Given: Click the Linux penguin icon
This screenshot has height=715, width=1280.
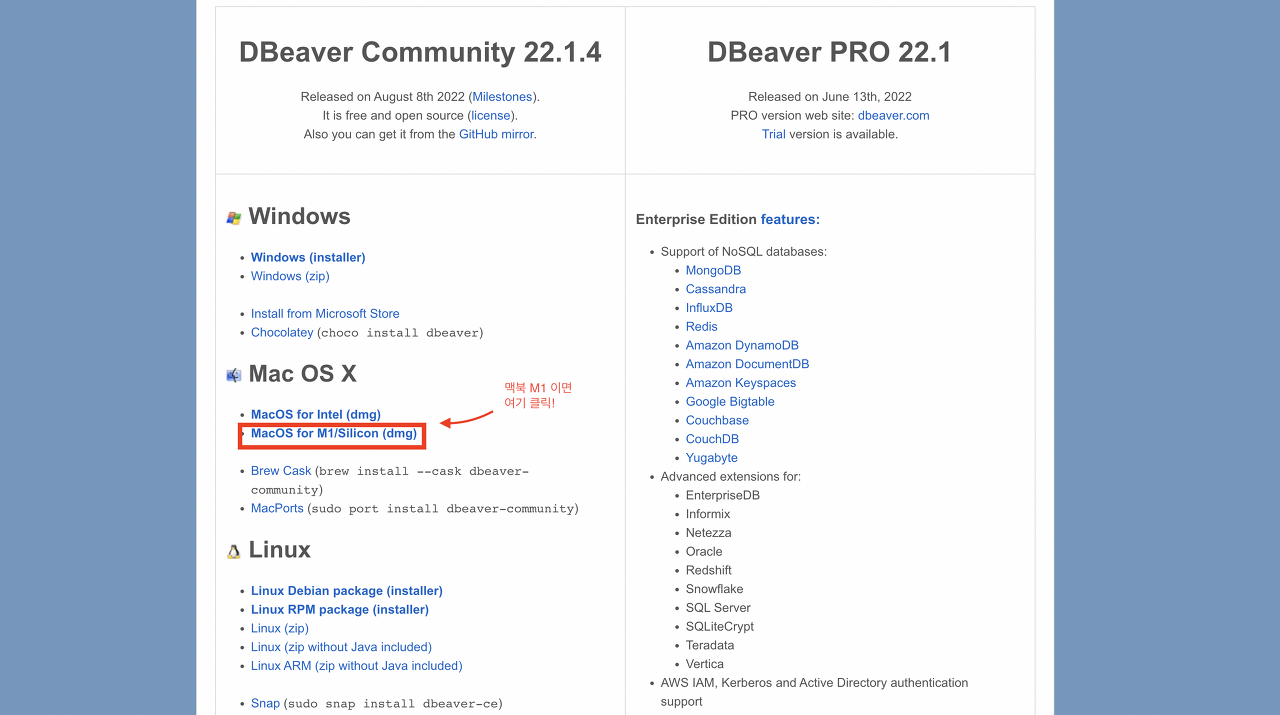Looking at the screenshot, I should tap(234, 551).
